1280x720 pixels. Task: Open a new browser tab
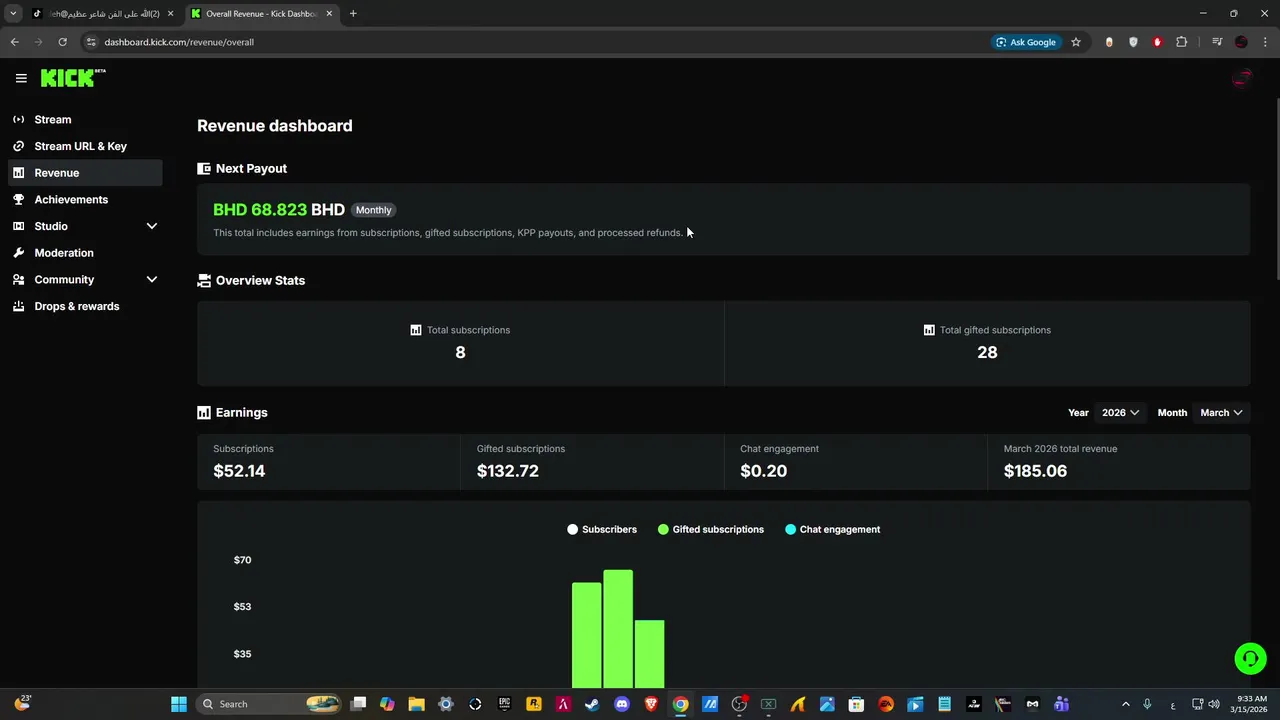pos(353,14)
